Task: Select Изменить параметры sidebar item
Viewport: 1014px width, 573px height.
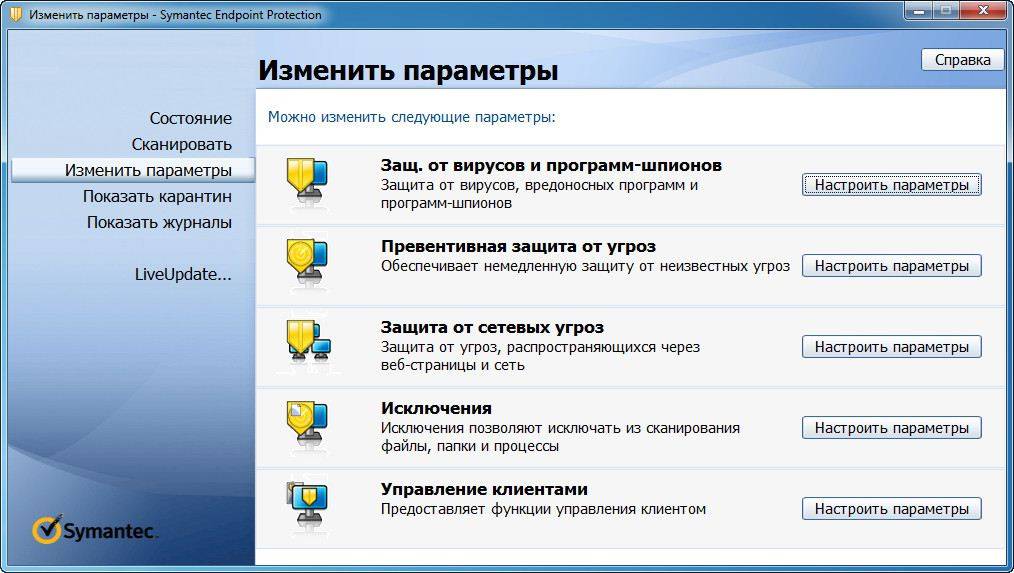Action: 133,170
